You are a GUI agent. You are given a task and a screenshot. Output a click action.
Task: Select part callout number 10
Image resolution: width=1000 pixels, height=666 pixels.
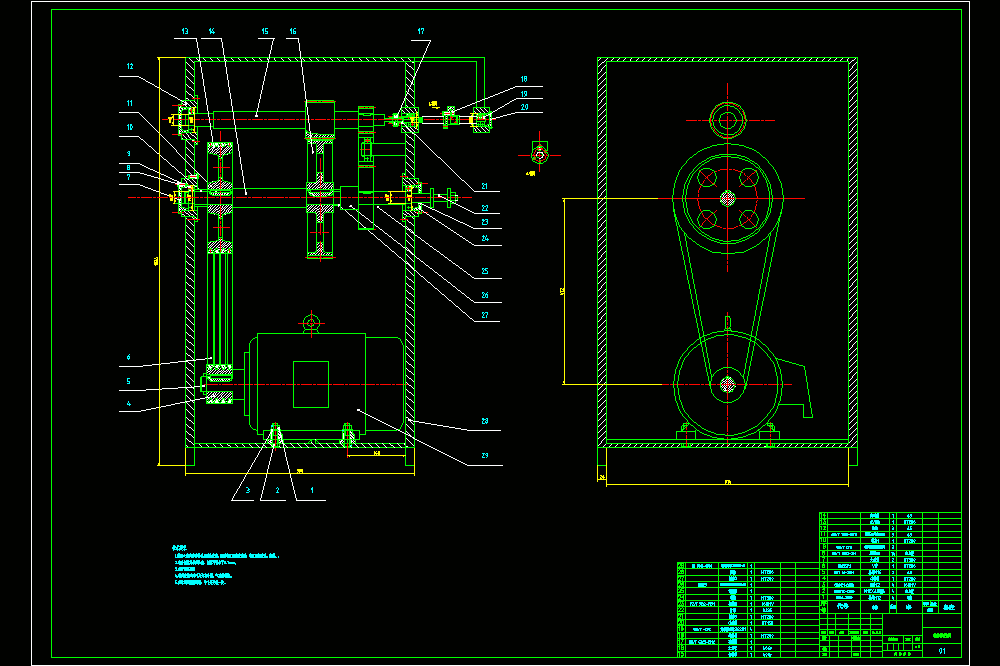point(130,128)
